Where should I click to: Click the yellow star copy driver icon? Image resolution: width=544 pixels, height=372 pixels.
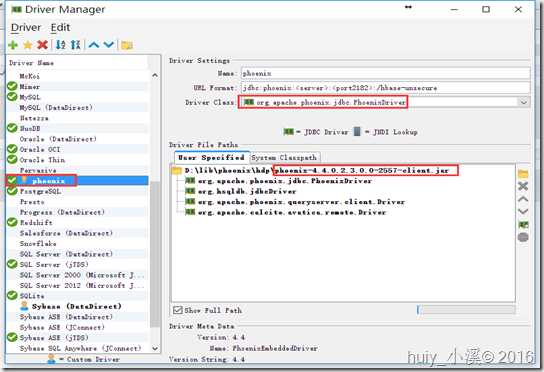(x=27, y=45)
